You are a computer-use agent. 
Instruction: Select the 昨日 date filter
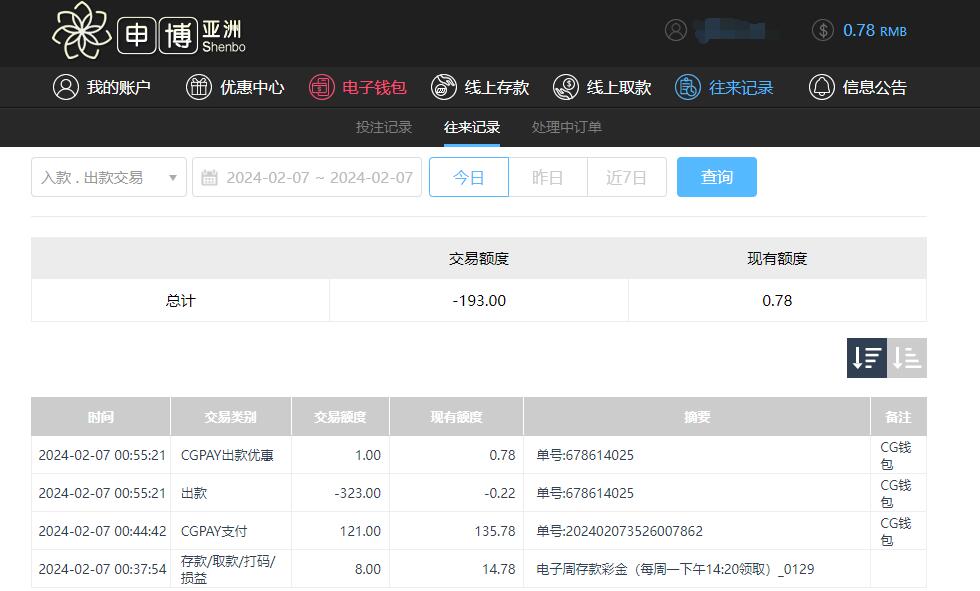pyautogui.click(x=548, y=177)
